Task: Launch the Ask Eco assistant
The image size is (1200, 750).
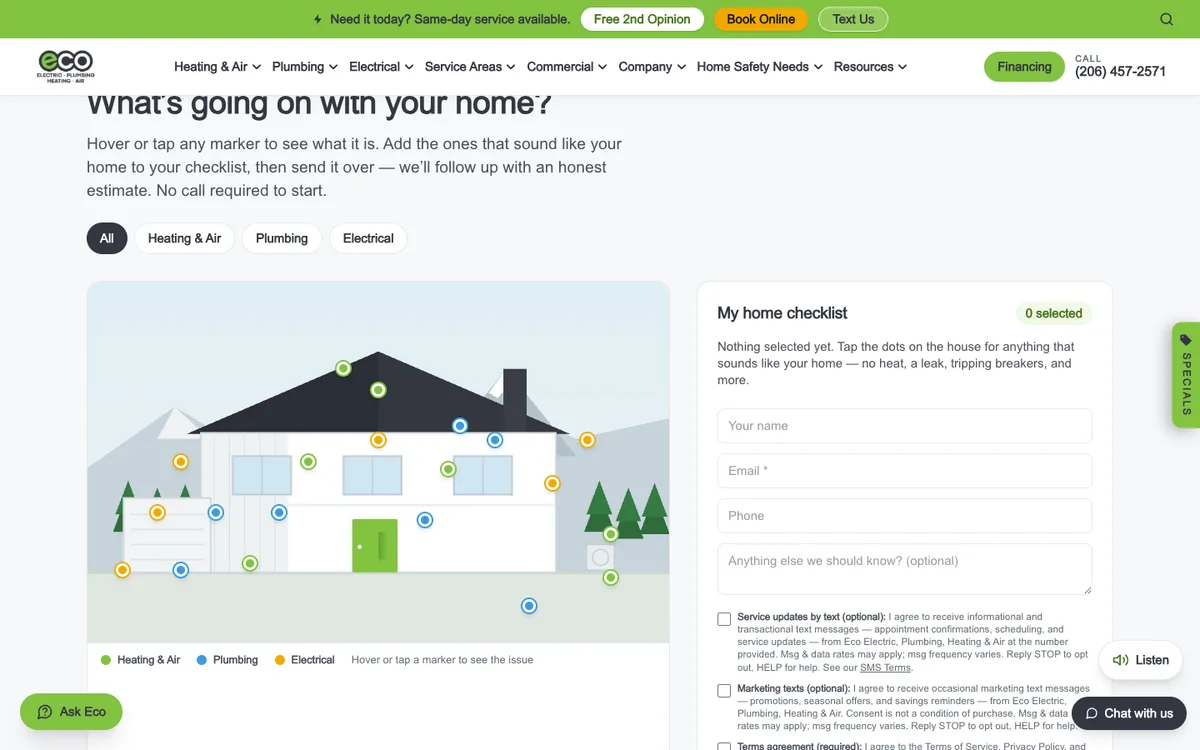Action: pos(71,712)
